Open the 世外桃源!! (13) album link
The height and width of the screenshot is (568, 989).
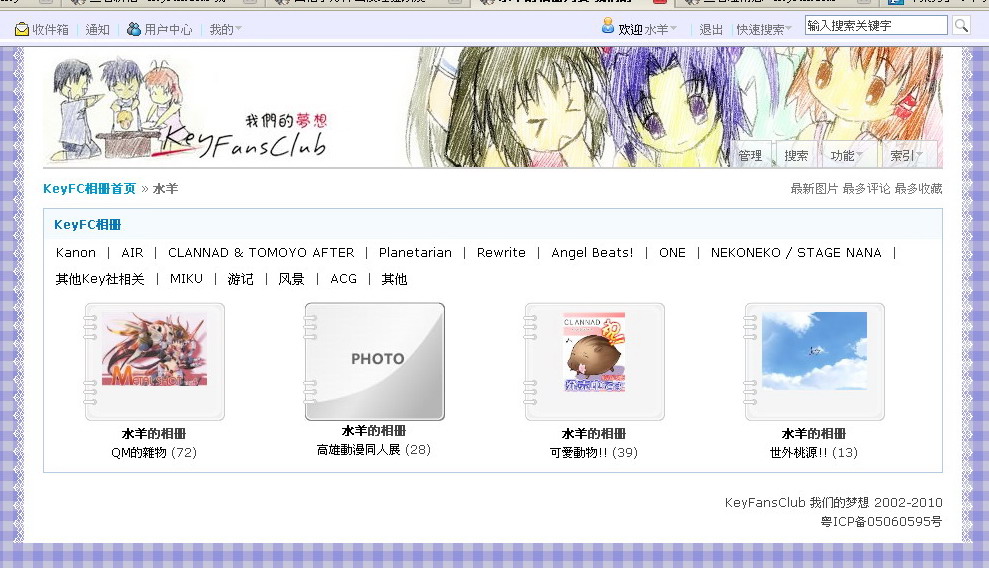814,453
